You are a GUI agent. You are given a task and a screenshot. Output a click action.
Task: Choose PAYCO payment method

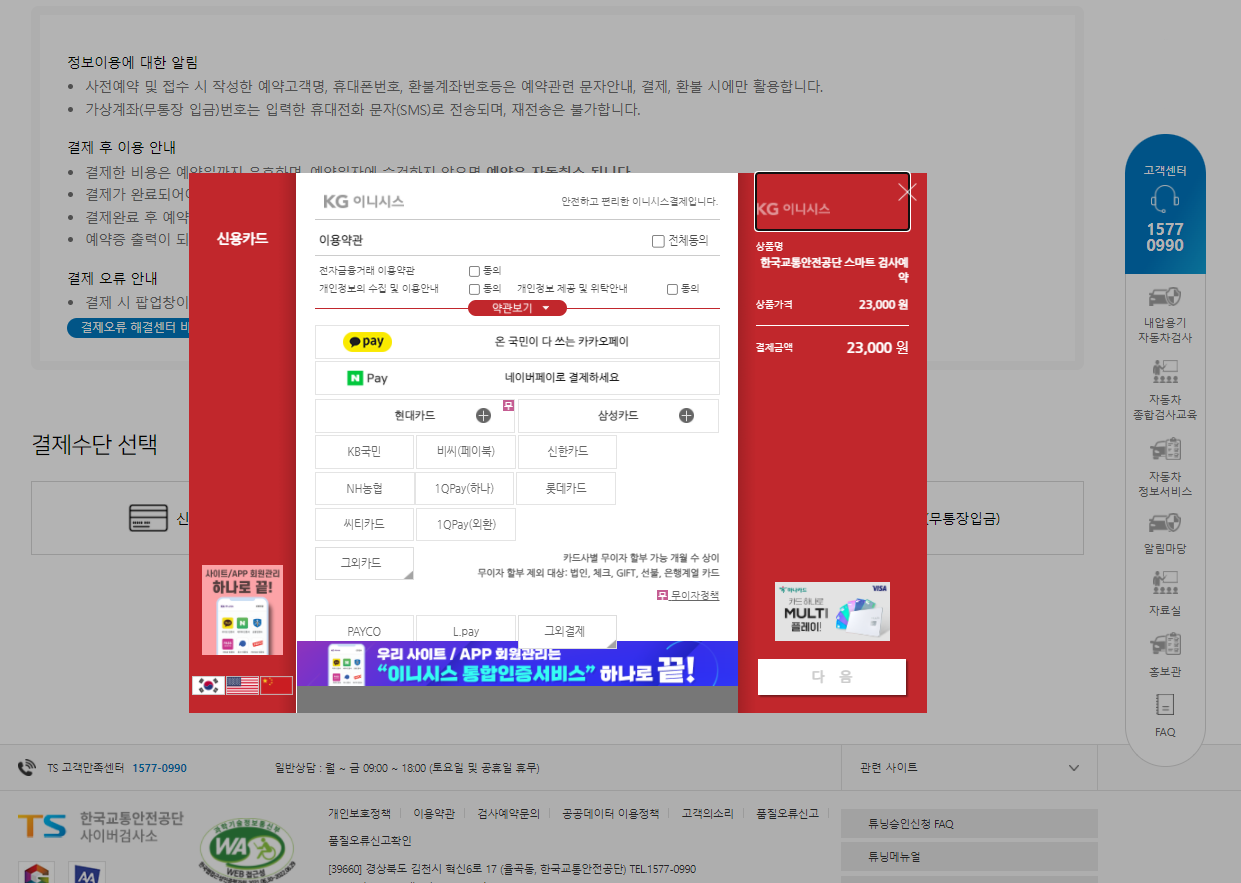point(364,631)
